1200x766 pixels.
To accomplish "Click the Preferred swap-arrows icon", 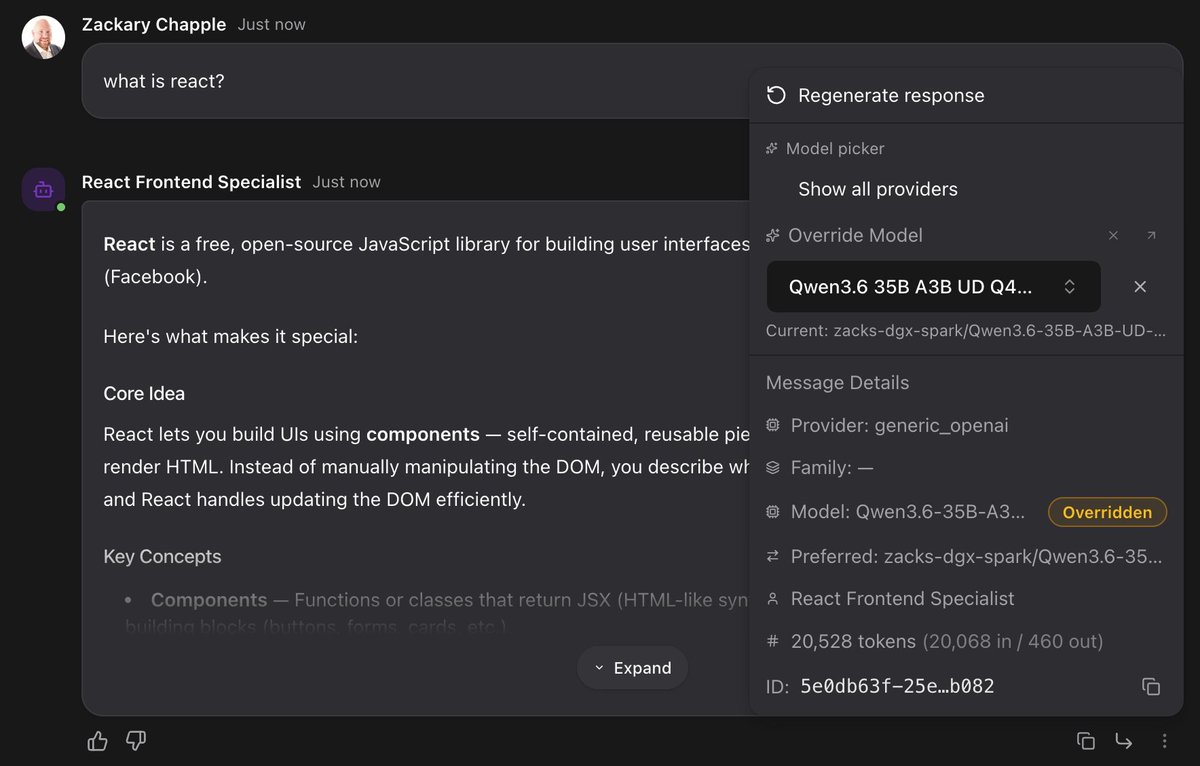I will point(772,556).
